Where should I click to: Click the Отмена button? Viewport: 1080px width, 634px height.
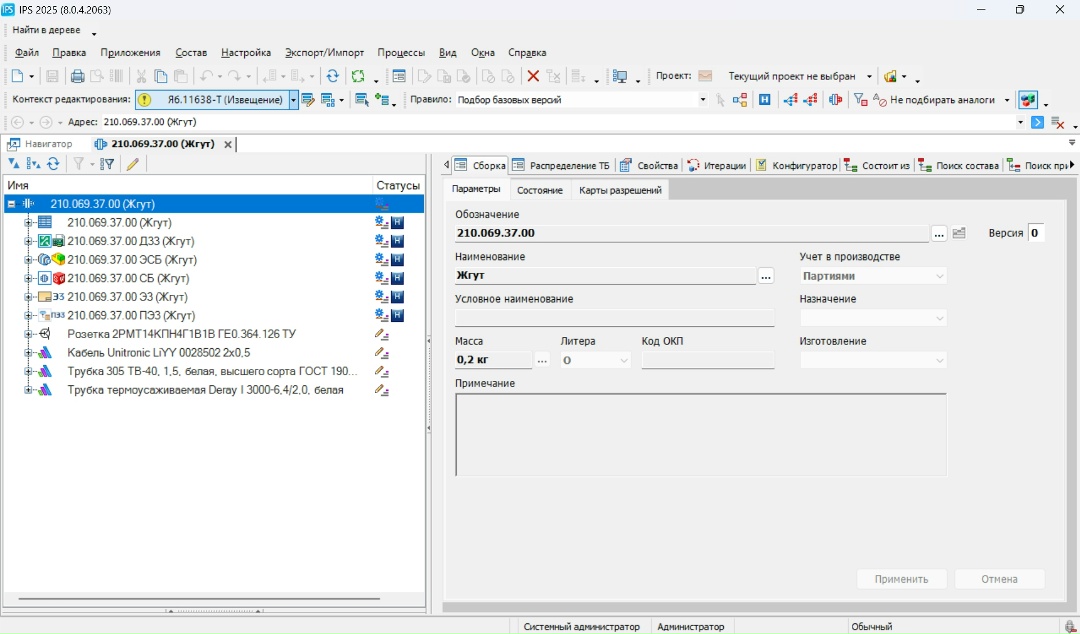[999, 579]
